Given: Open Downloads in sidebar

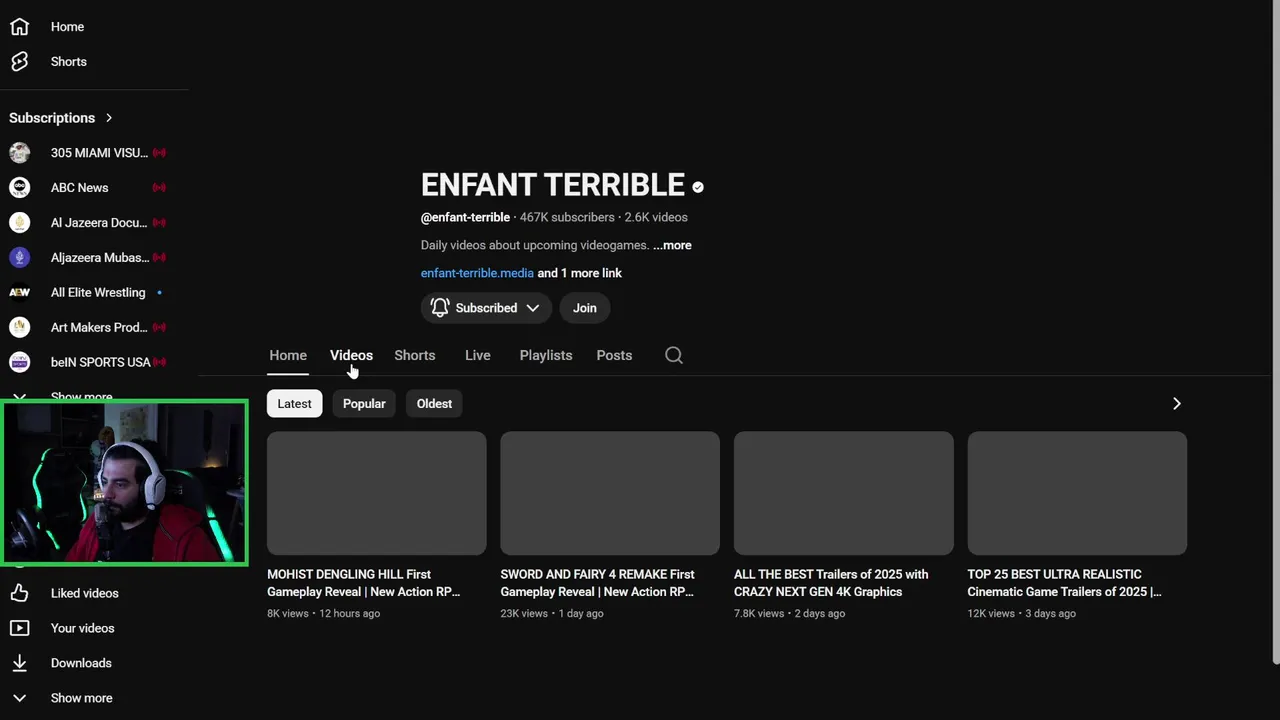Looking at the screenshot, I should pyautogui.click(x=81, y=663).
